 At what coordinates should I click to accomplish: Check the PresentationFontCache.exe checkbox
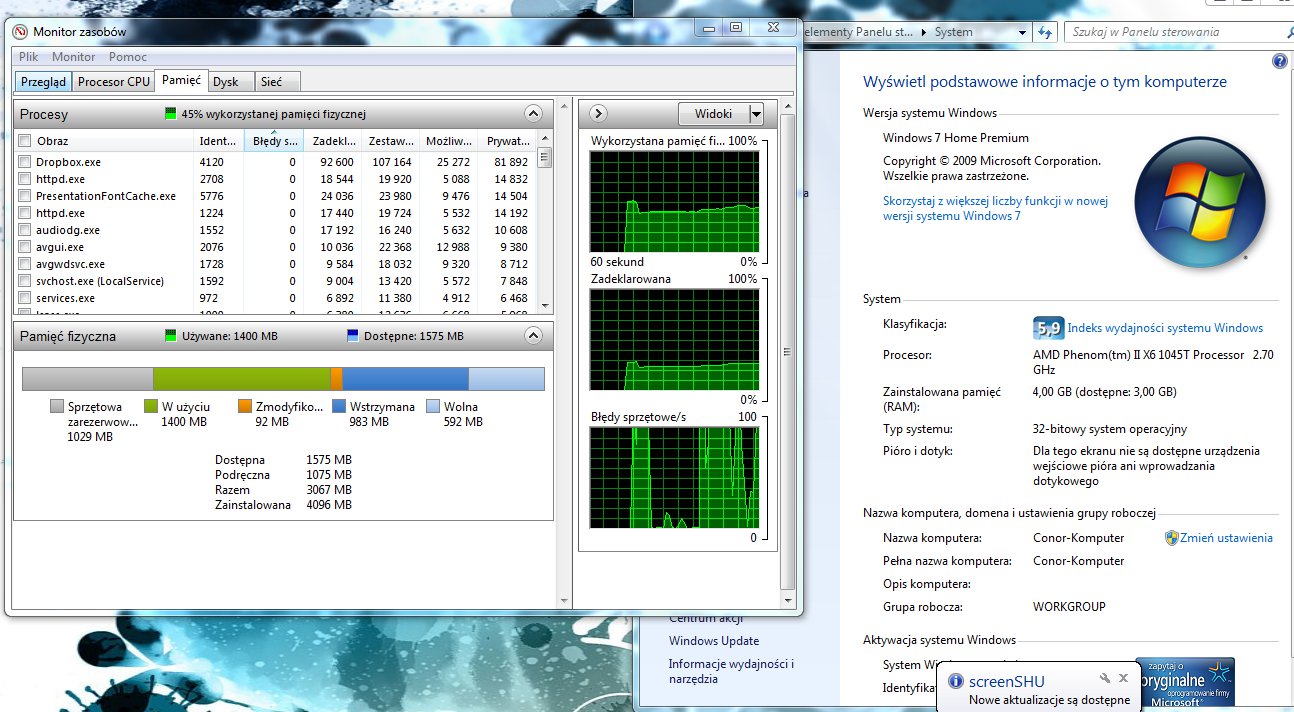pos(25,196)
